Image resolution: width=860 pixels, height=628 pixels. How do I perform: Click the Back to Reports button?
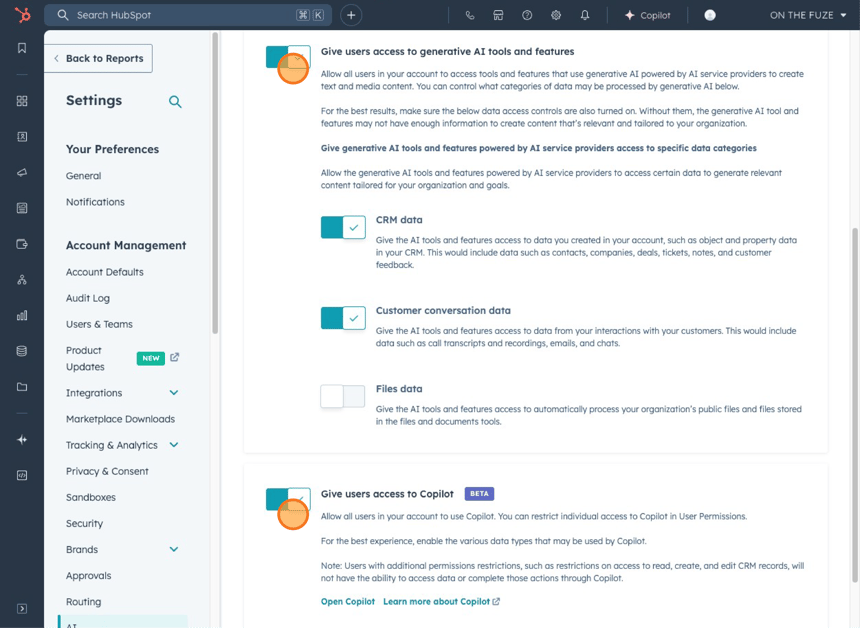pyautogui.click(x=98, y=58)
